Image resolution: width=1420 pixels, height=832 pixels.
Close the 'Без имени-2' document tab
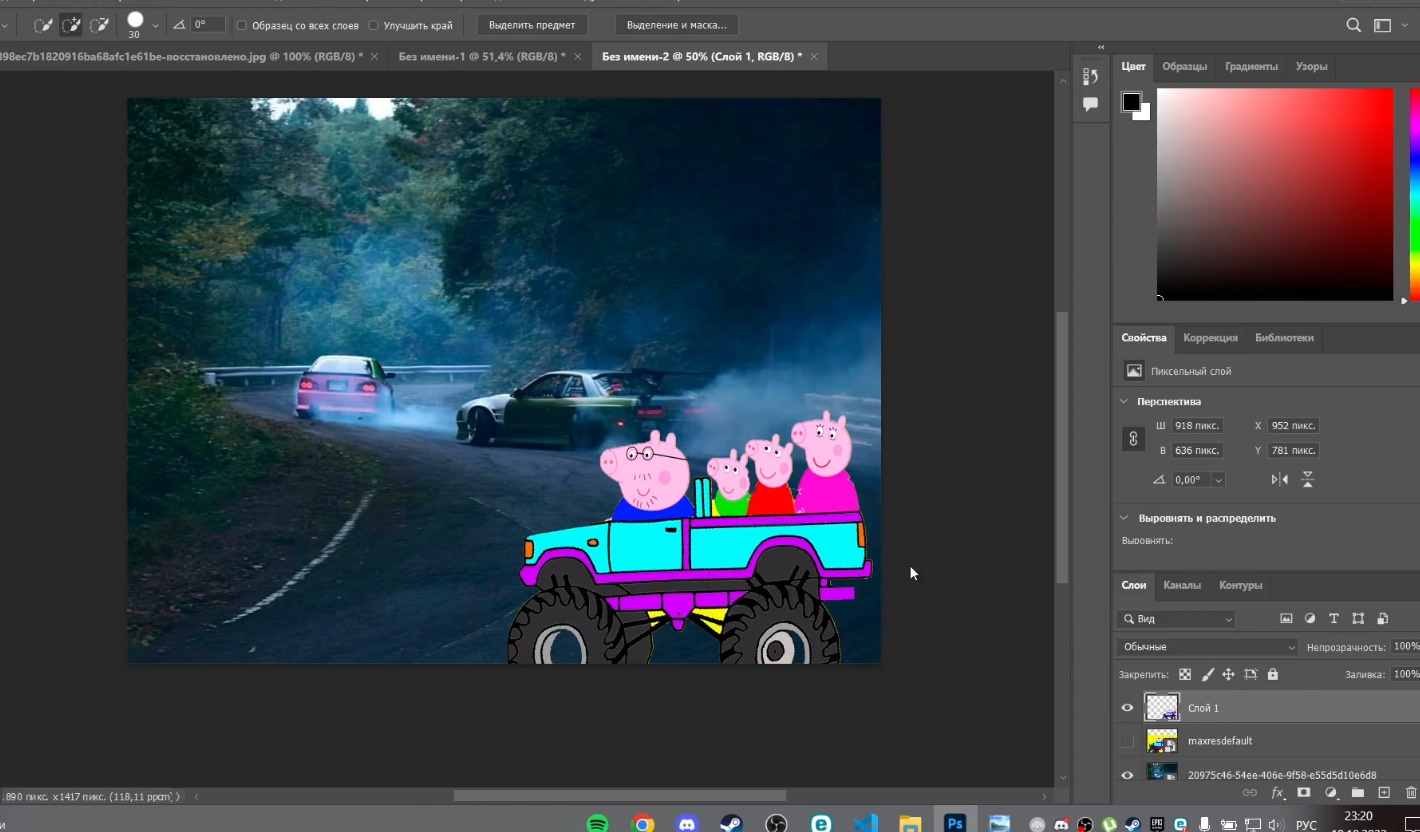click(x=814, y=57)
